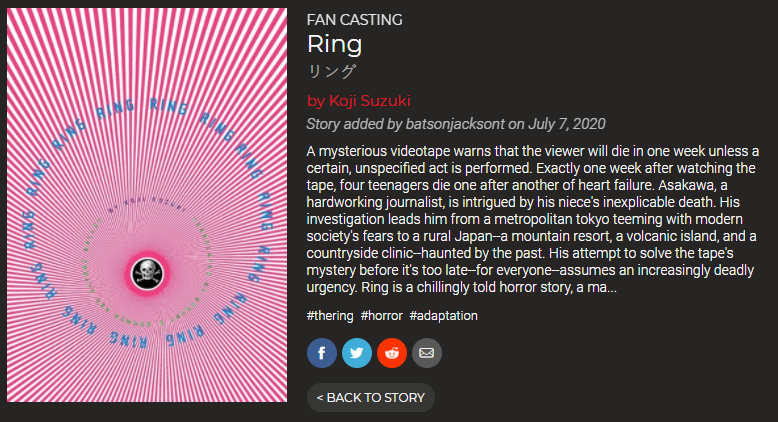
Task: Click the skull and crossbones on the cover
Action: [147, 273]
